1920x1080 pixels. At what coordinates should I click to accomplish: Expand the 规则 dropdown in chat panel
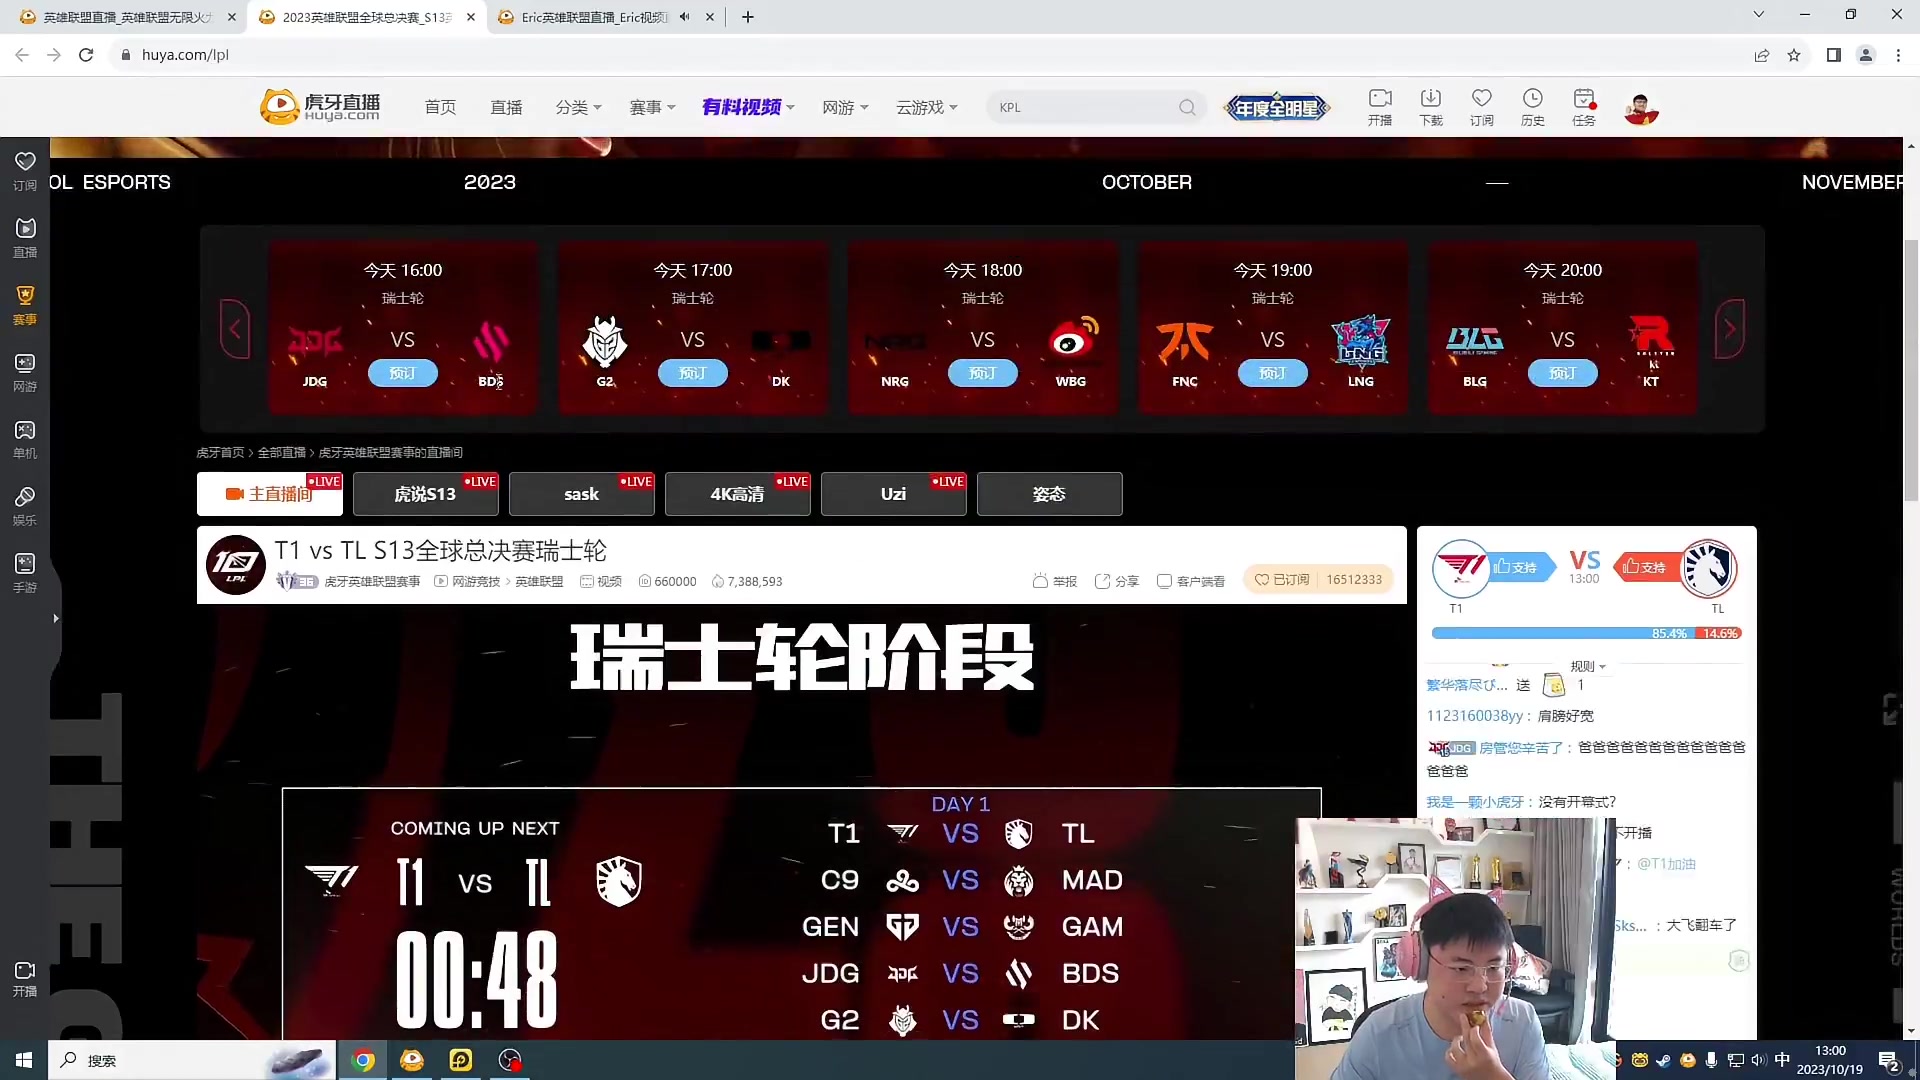point(1588,666)
